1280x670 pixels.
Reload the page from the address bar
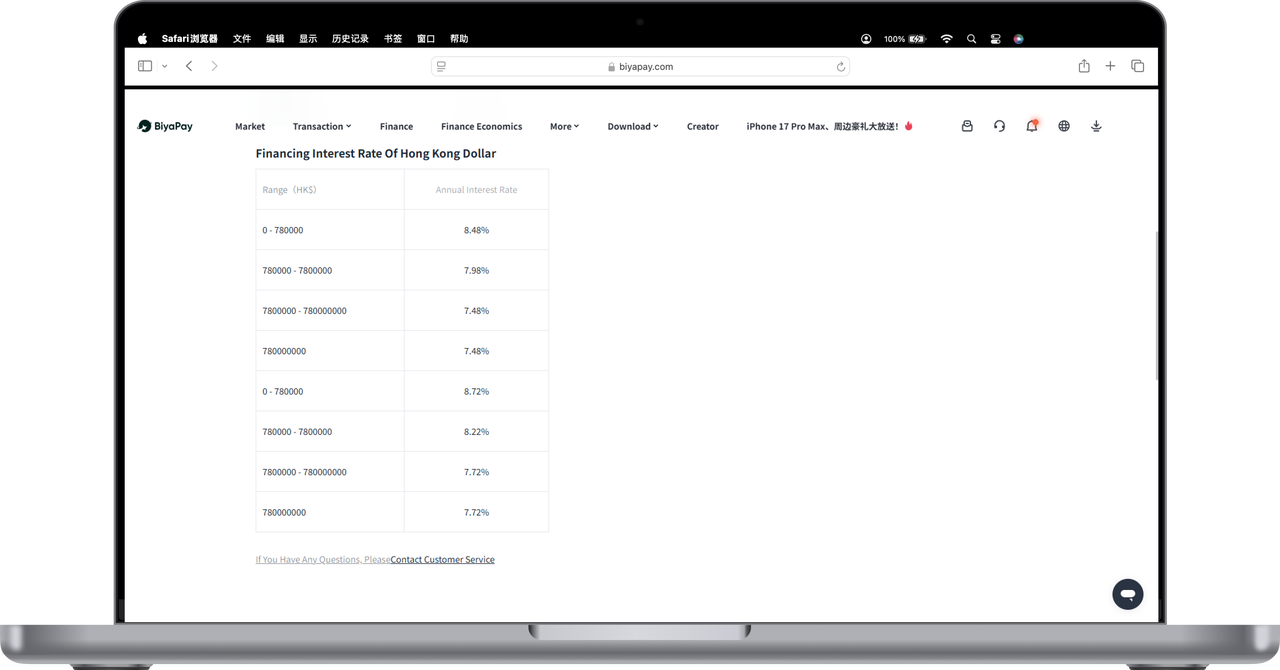[x=841, y=67]
